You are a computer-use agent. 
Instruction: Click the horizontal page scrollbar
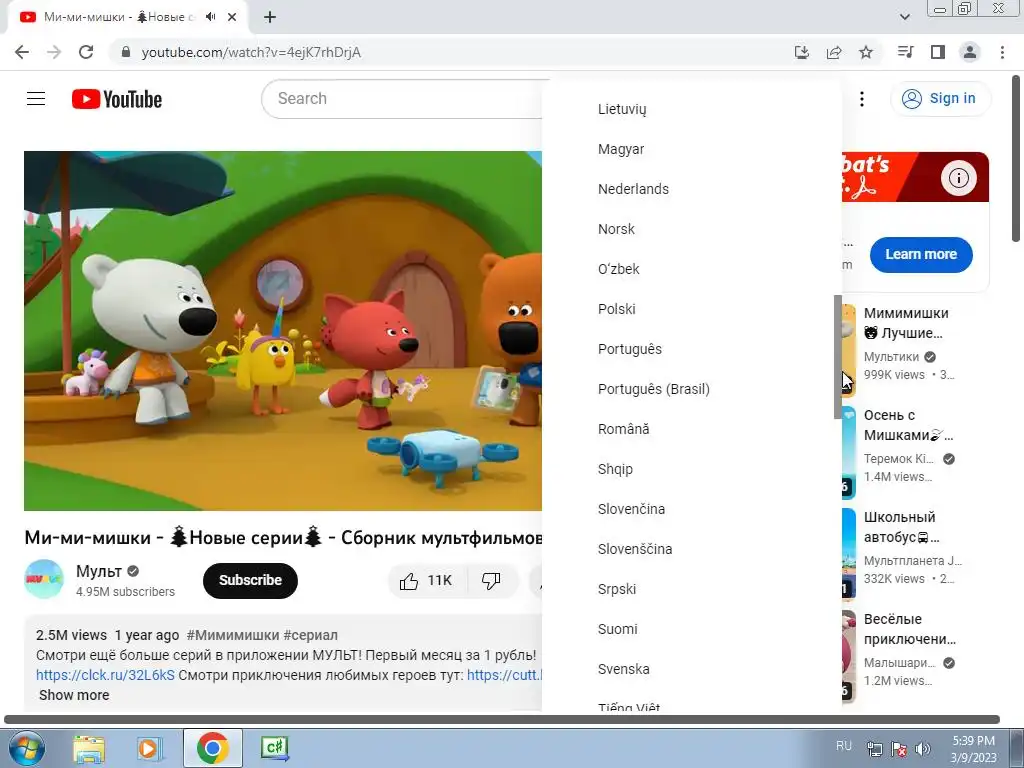(x=502, y=719)
